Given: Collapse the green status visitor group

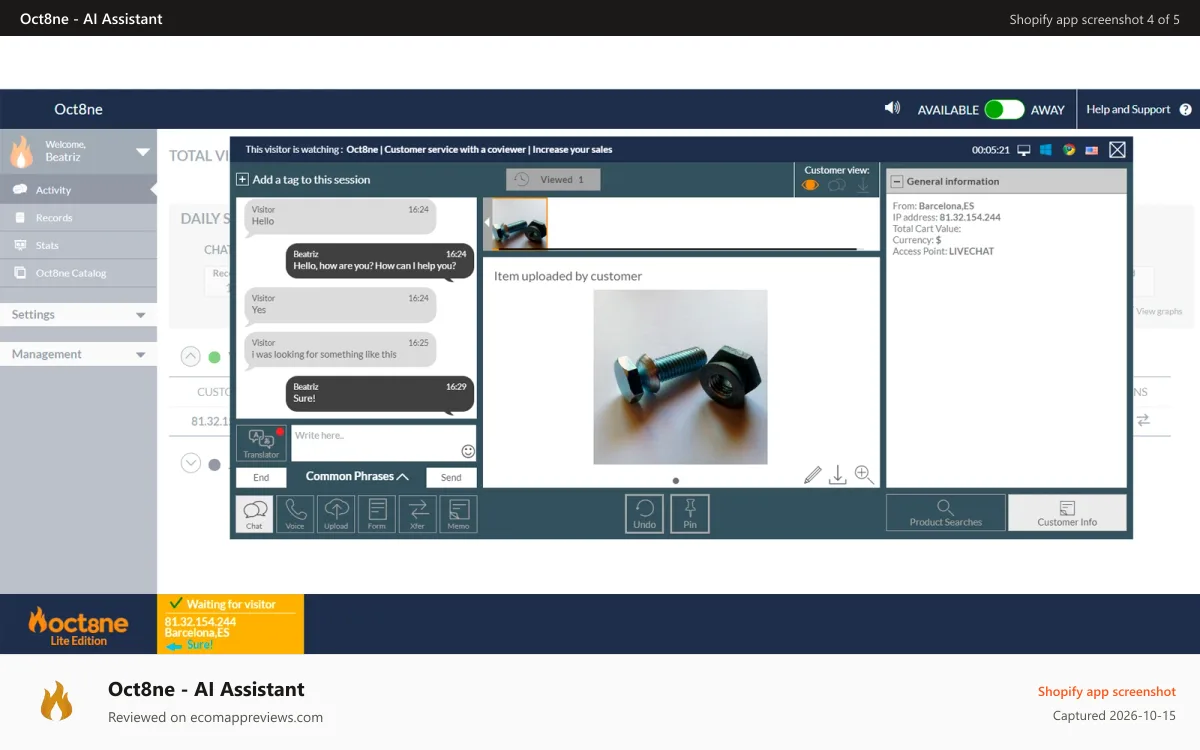Looking at the screenshot, I should (190, 356).
